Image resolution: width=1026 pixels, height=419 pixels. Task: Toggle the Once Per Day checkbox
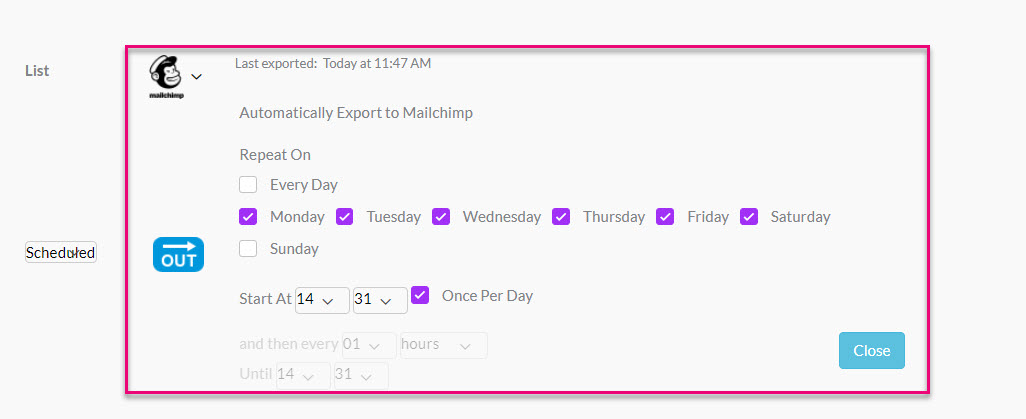coord(420,295)
